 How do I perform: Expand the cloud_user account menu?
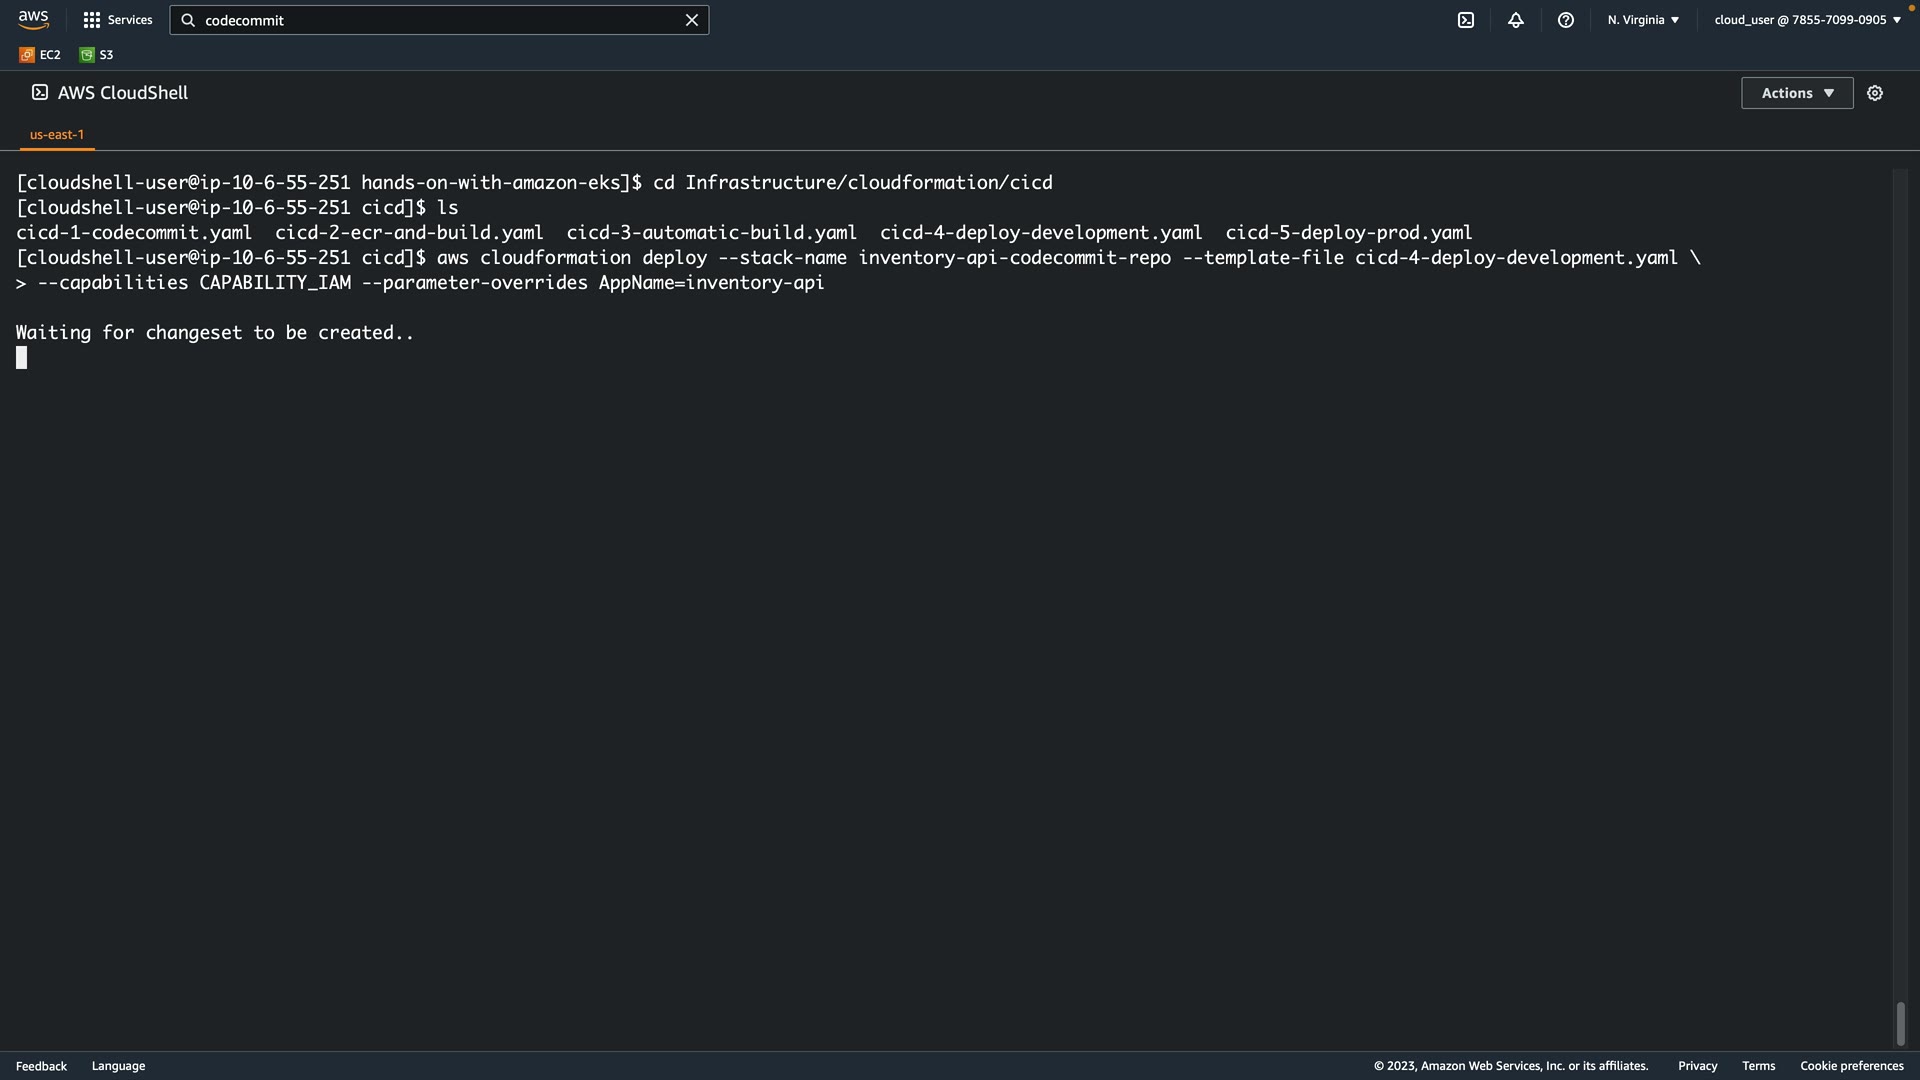tap(1807, 20)
